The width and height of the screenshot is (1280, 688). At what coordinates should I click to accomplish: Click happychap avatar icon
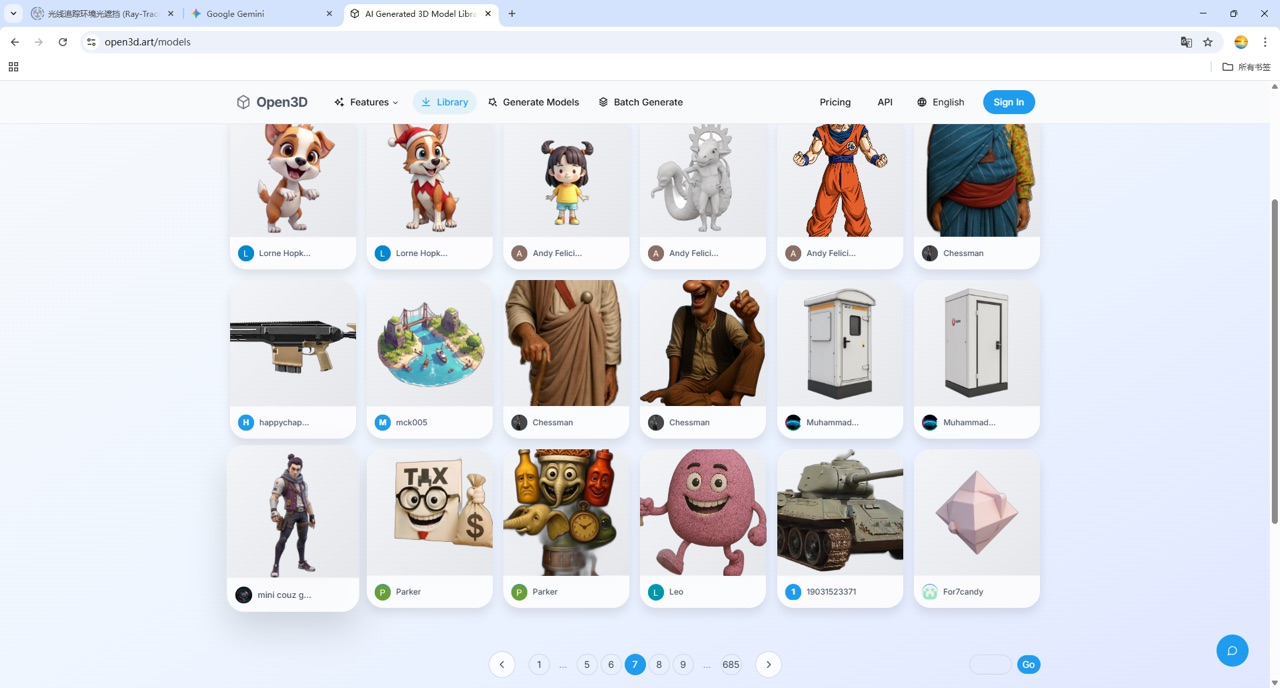tap(246, 422)
